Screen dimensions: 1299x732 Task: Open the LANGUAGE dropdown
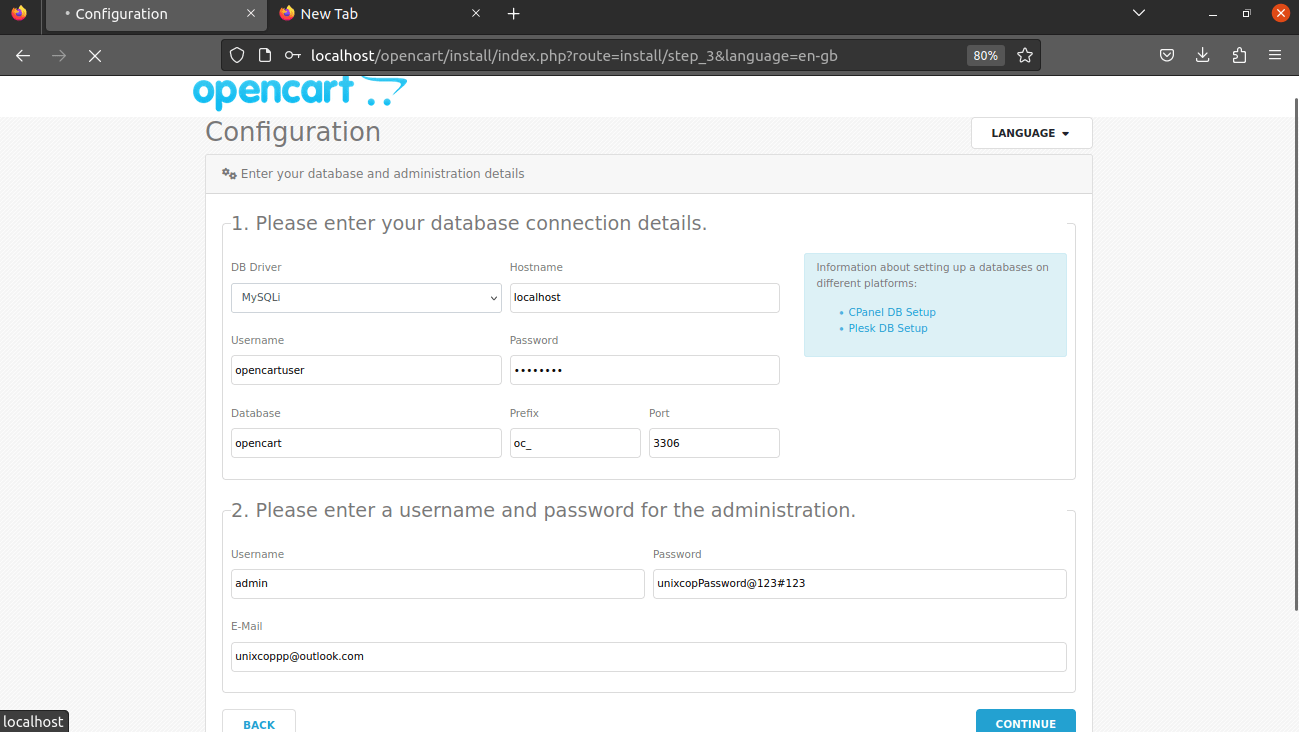pyautogui.click(x=1031, y=133)
